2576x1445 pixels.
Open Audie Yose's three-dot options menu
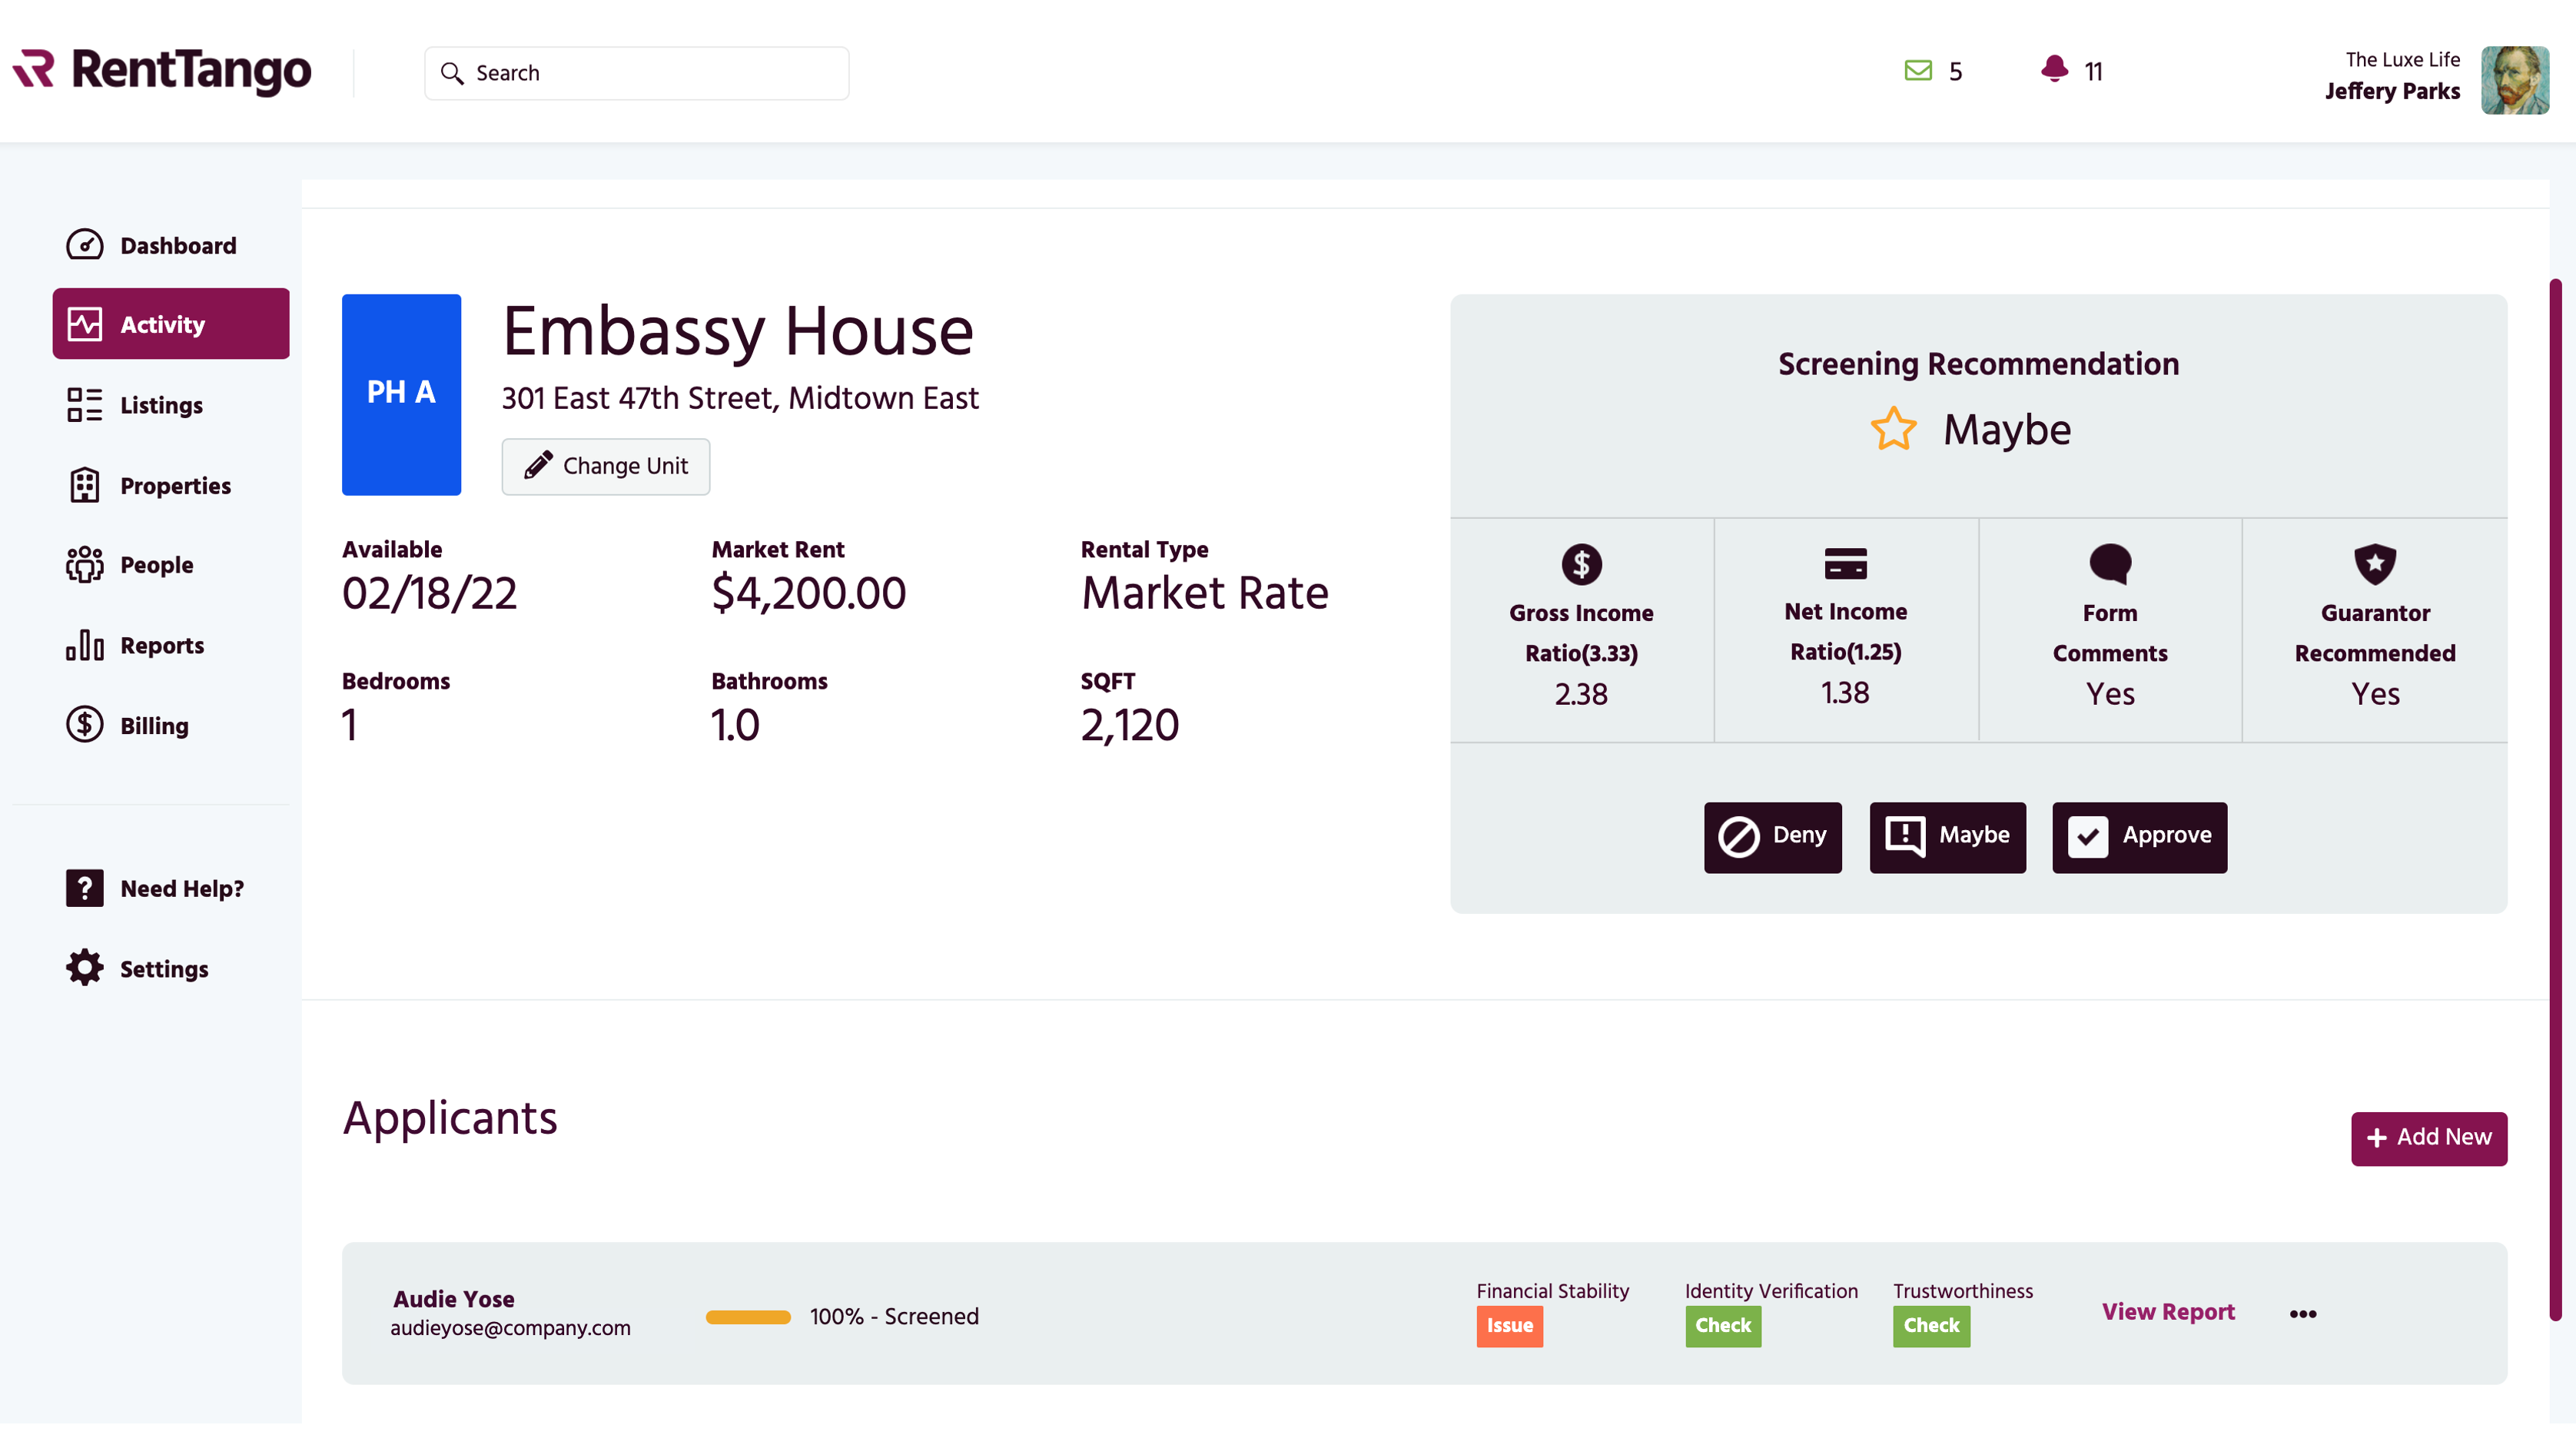[2302, 1314]
